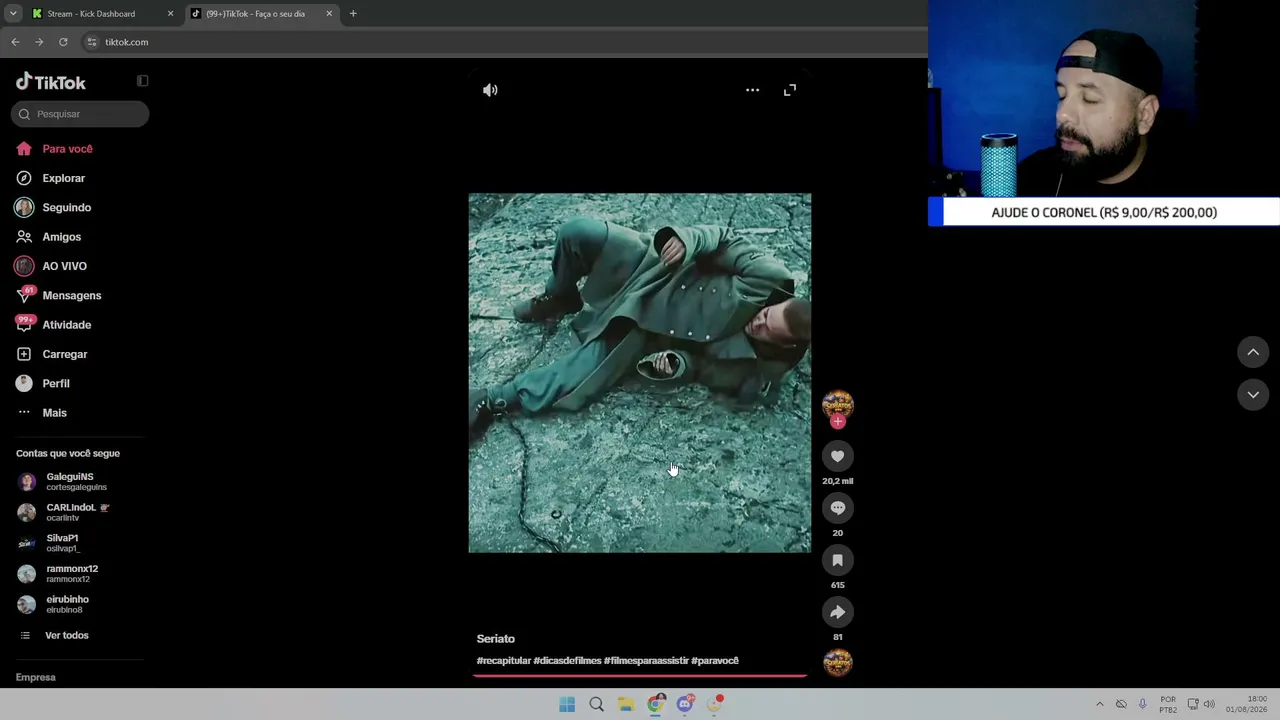The width and height of the screenshot is (1280, 720).
Task: Follow the creator with the red plus badge
Action: pyautogui.click(x=838, y=422)
